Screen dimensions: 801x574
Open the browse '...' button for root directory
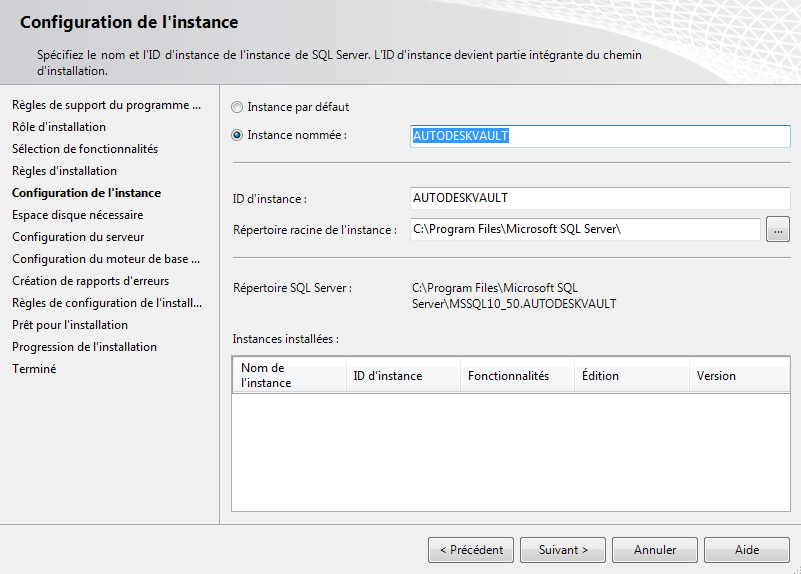click(x=778, y=230)
